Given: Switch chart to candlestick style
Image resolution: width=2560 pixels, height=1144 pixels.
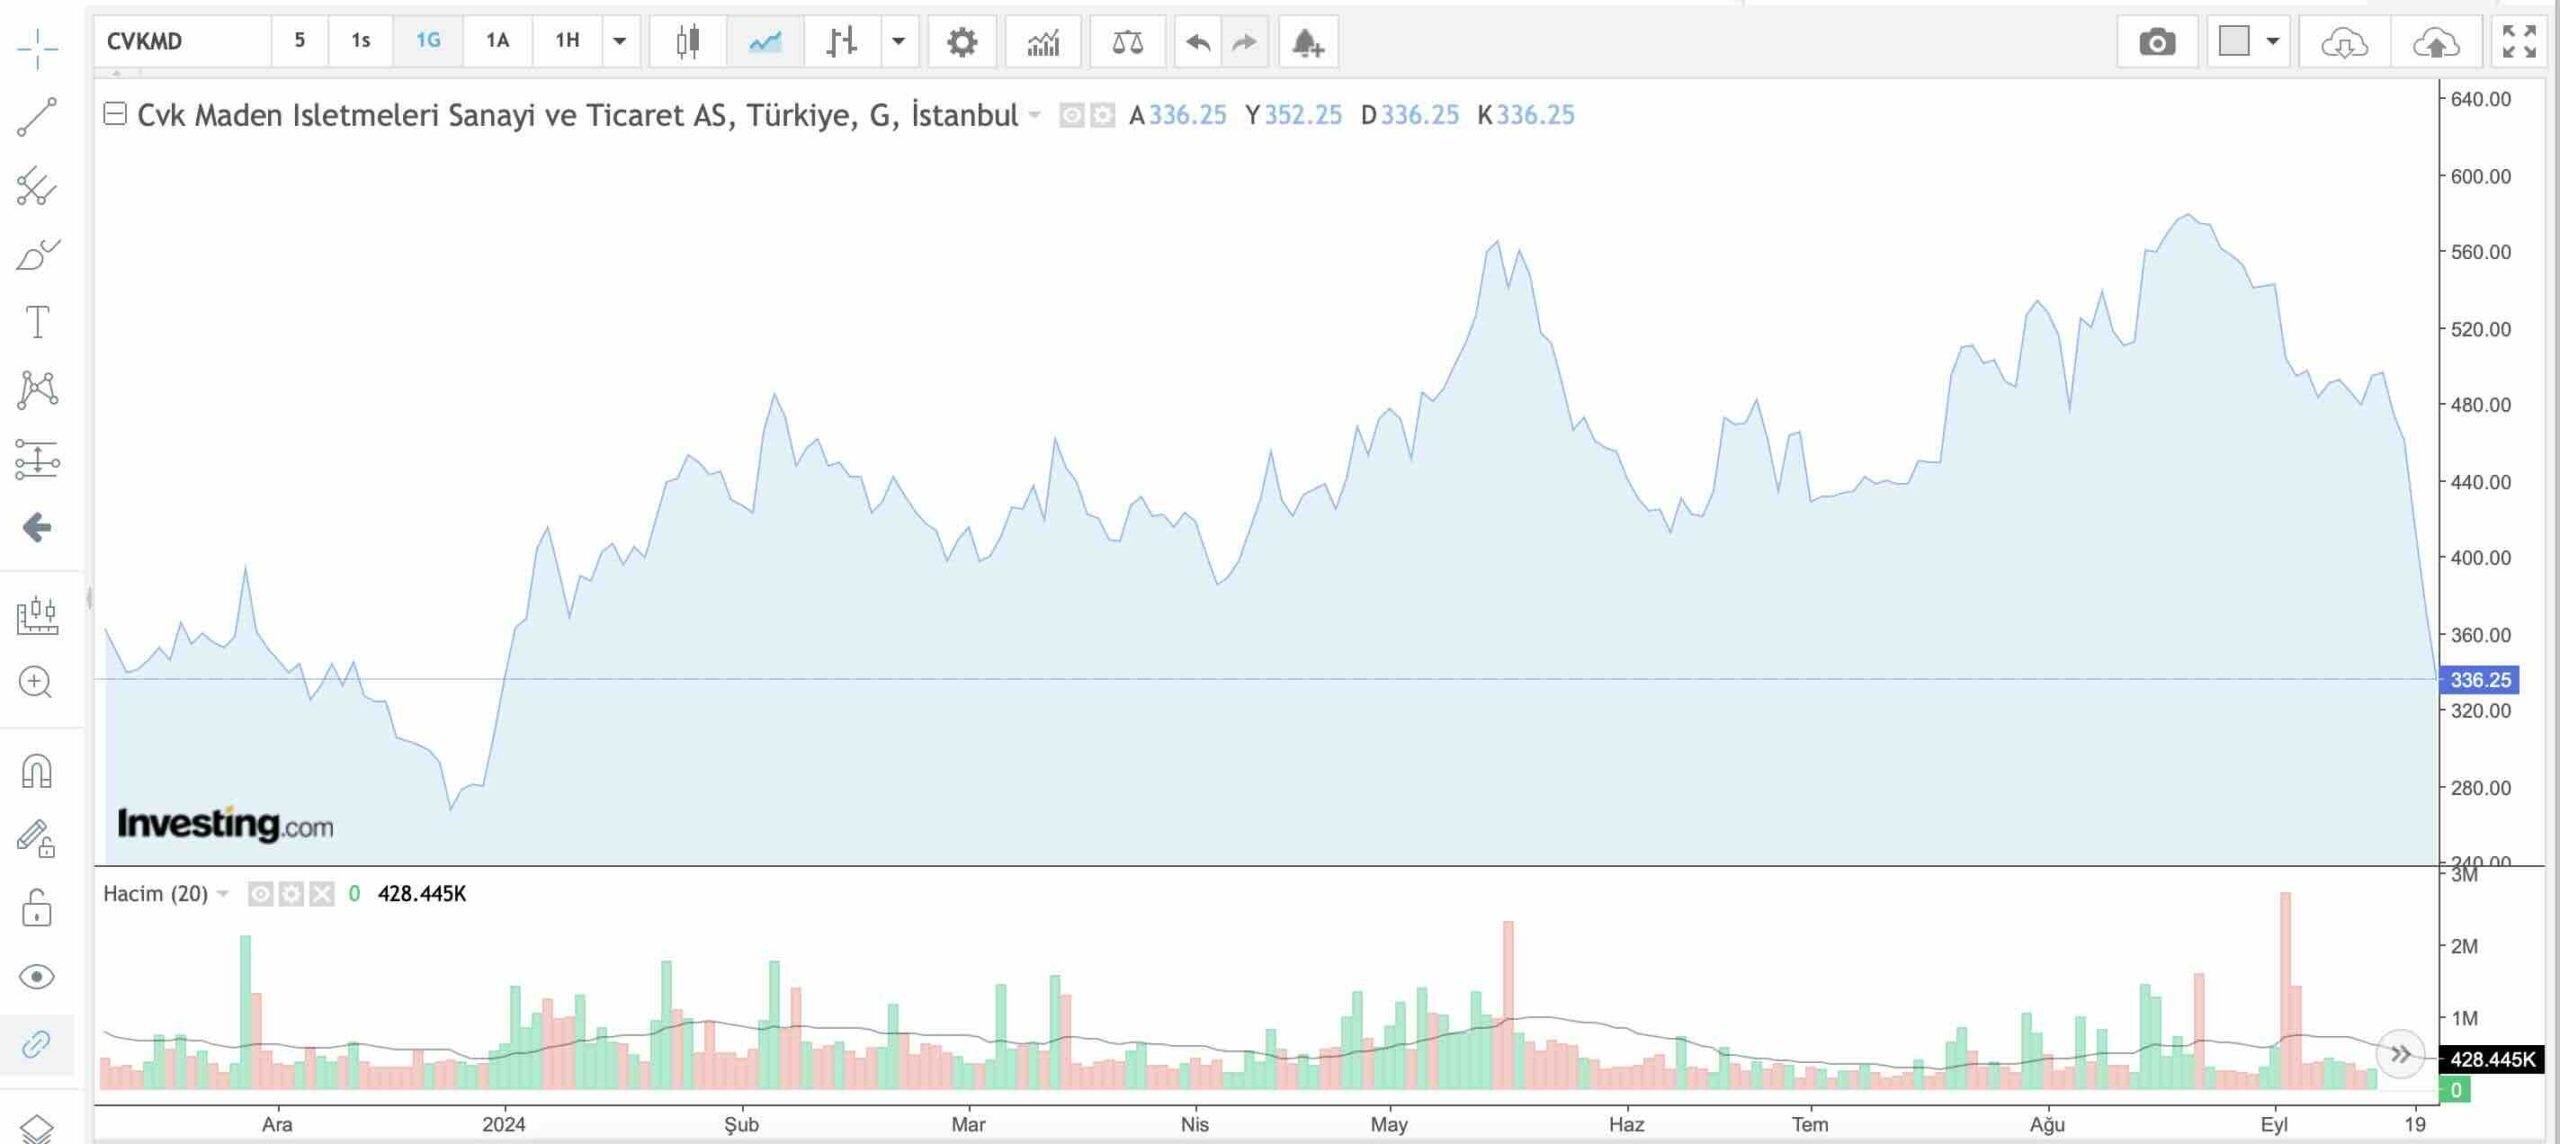Looking at the screenshot, I should click(687, 42).
